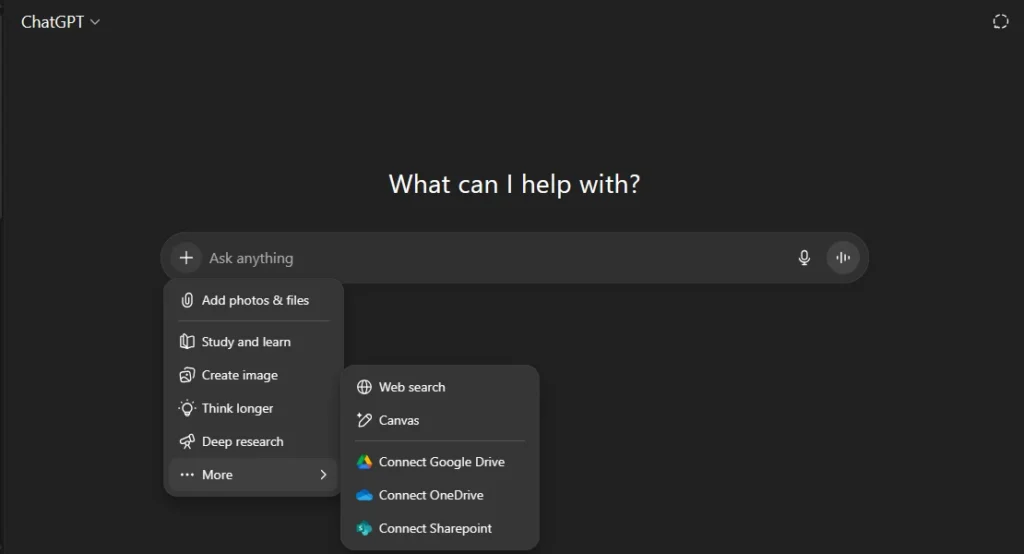Select Connect OneDrive
This screenshot has width=1024, height=554.
pyautogui.click(x=440, y=495)
